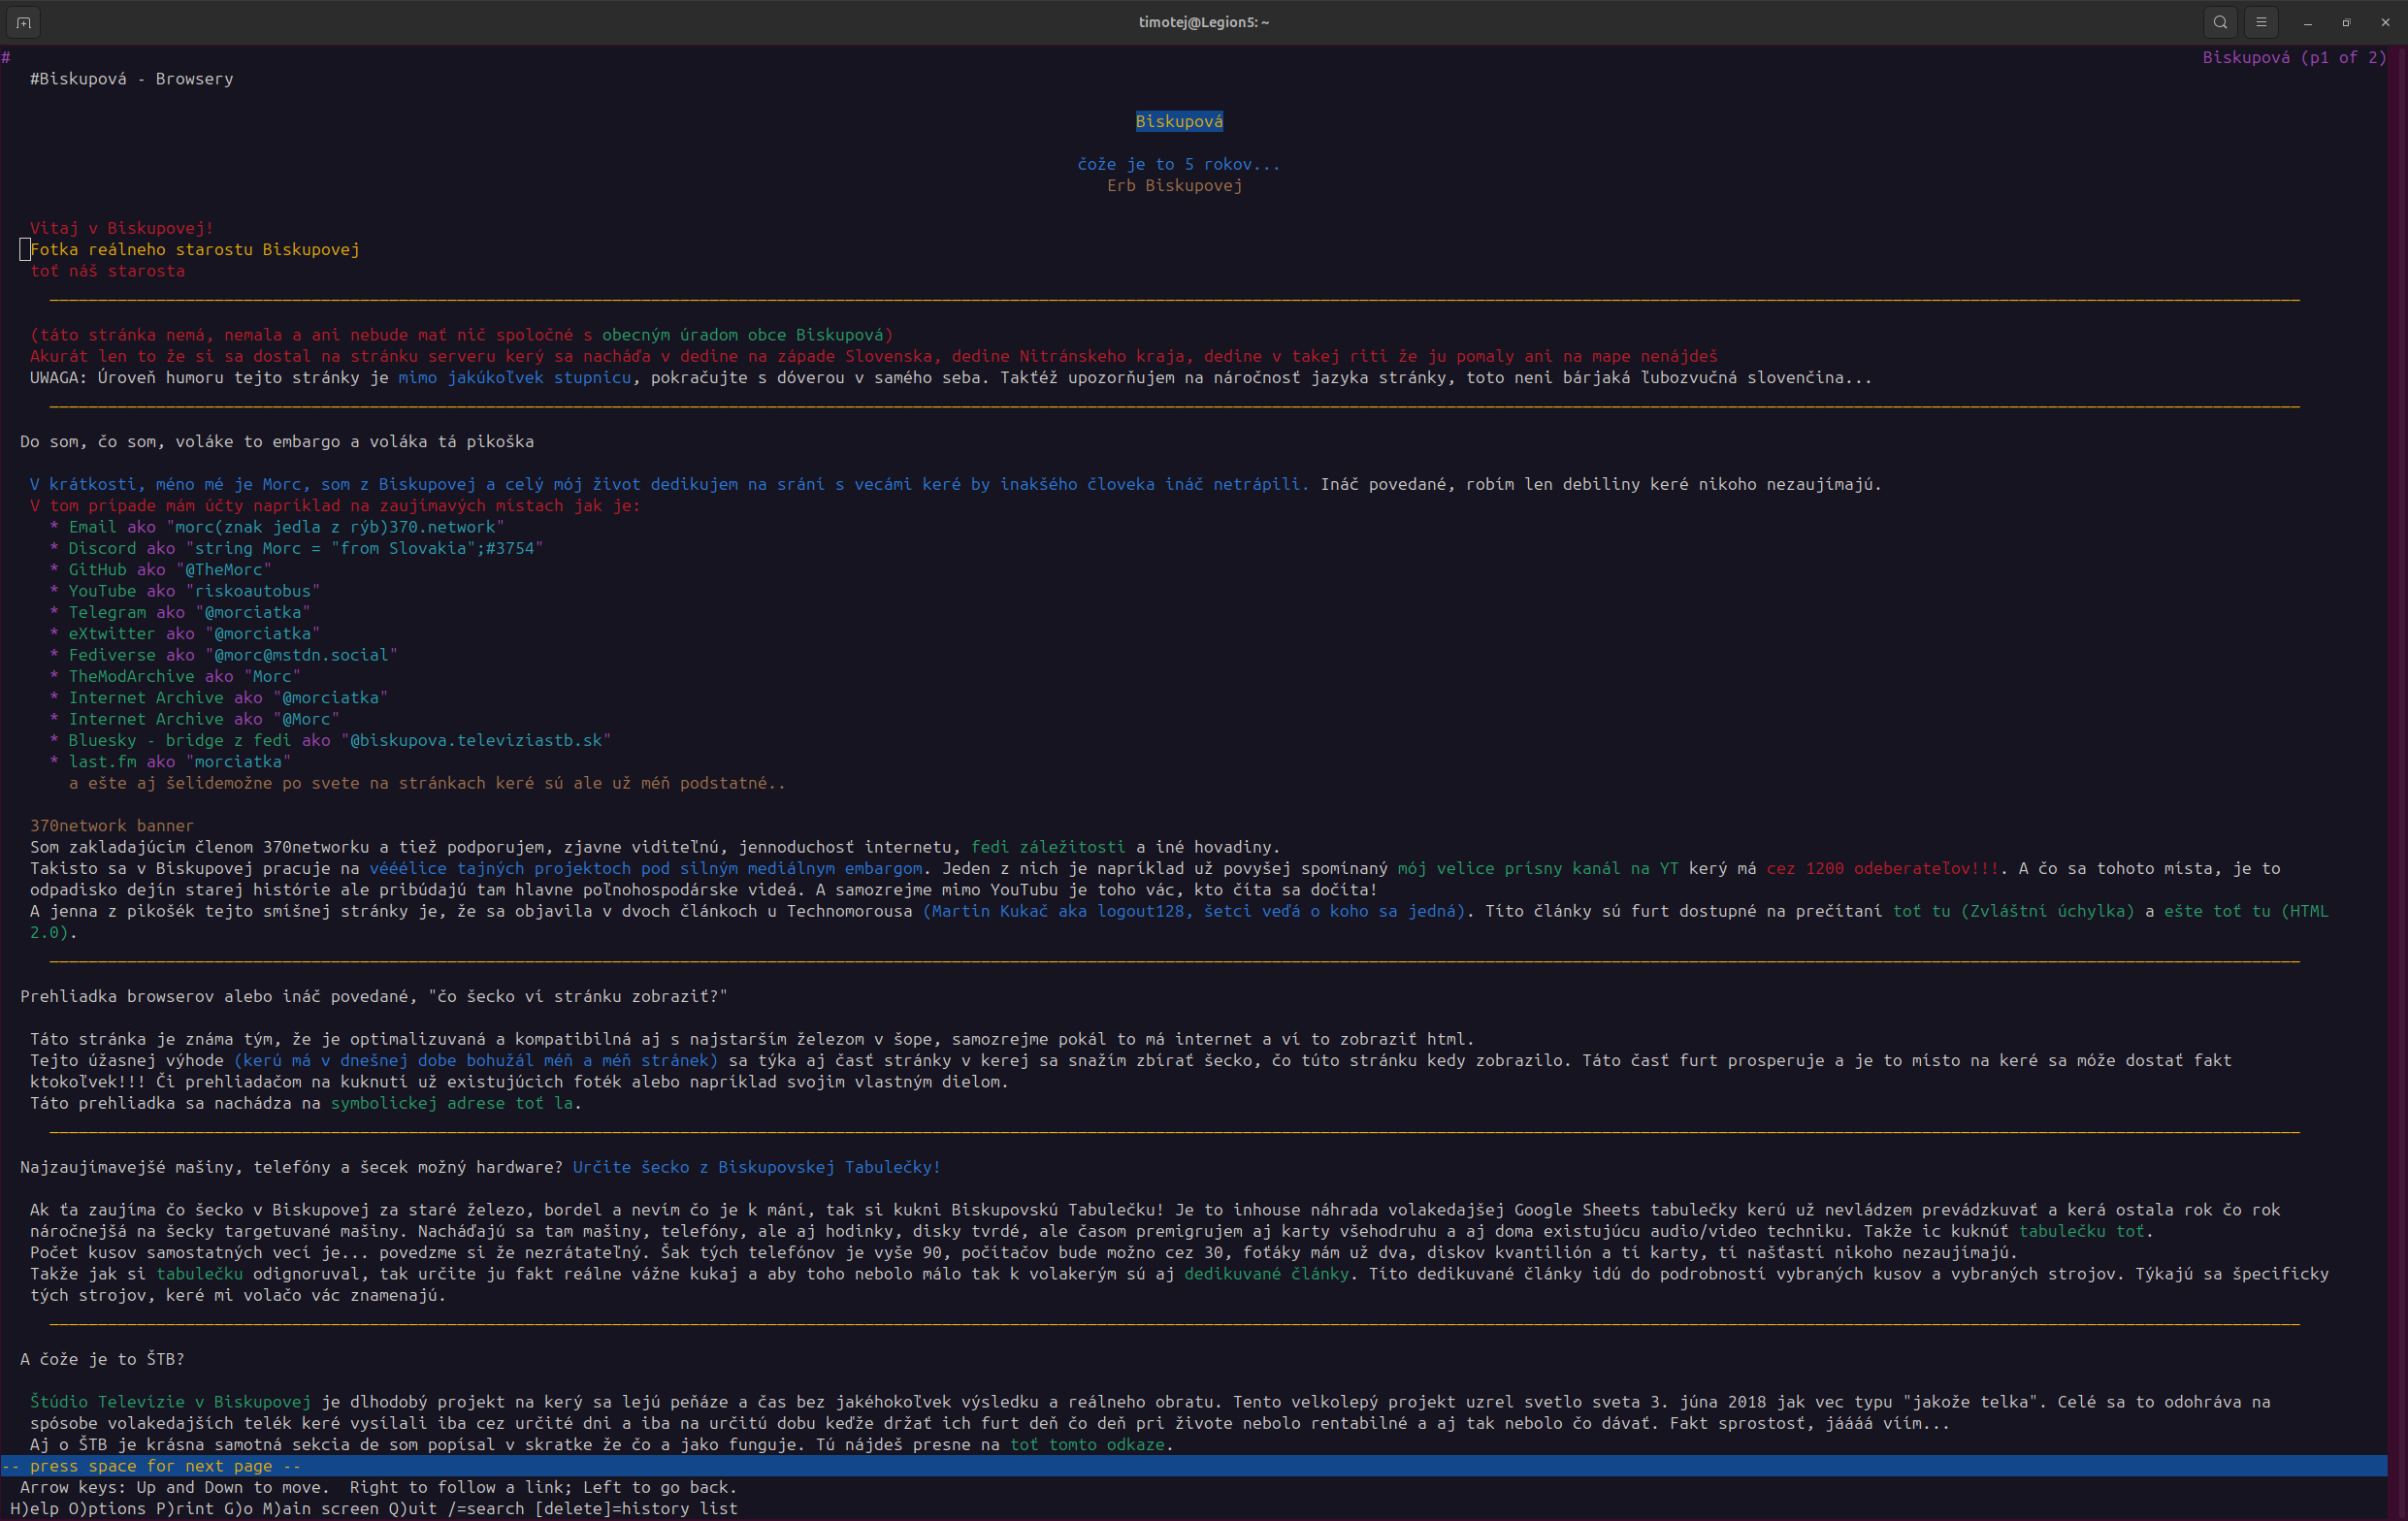This screenshot has height=1521, width=2408.
Task: Open the terminal search icon
Action: point(2220,22)
